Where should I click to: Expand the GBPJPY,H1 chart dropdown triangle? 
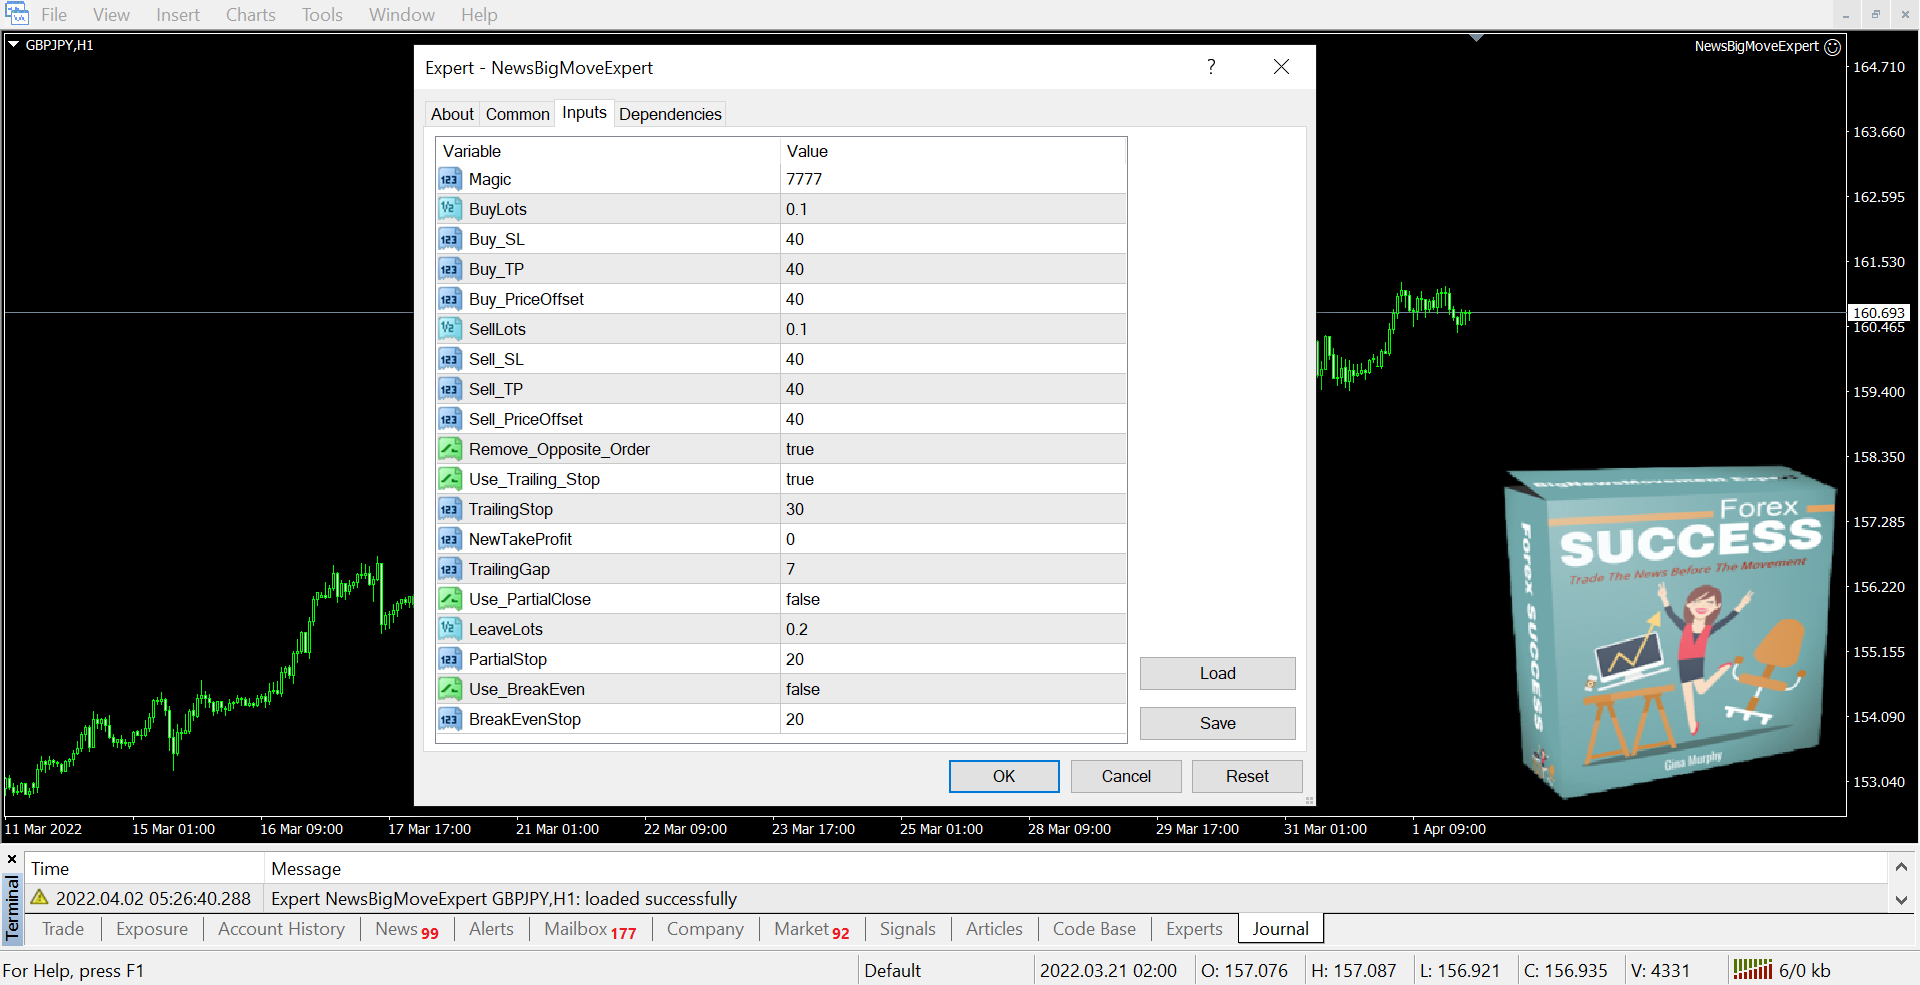tap(14, 45)
